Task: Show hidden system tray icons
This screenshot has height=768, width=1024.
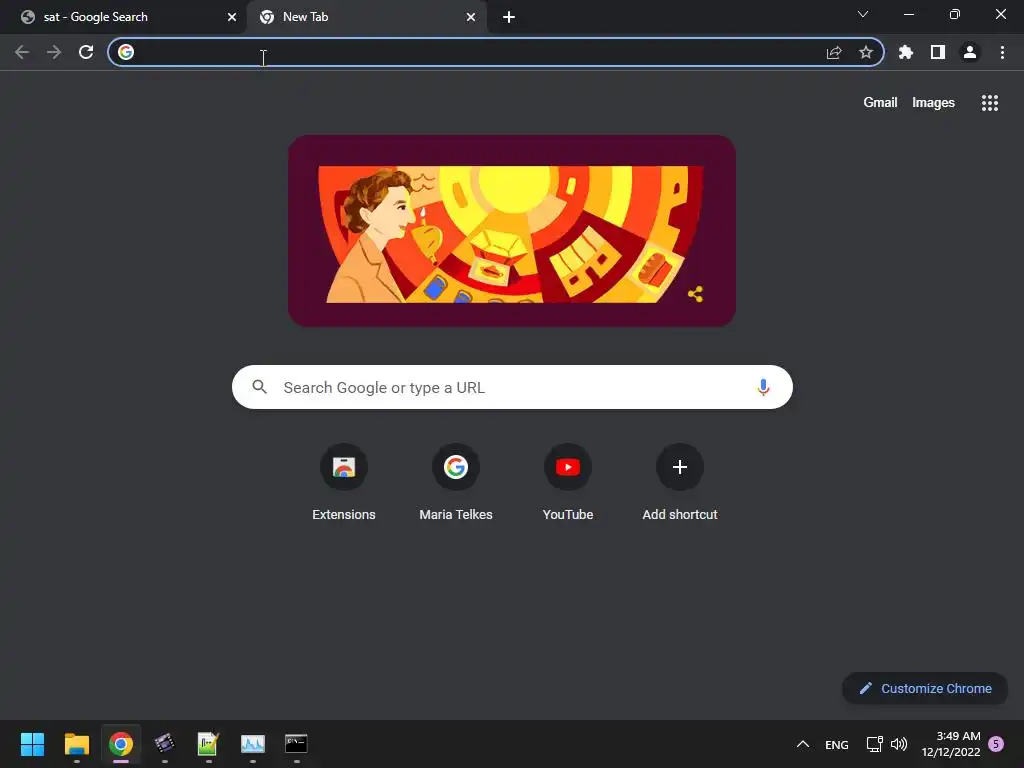Action: 803,744
